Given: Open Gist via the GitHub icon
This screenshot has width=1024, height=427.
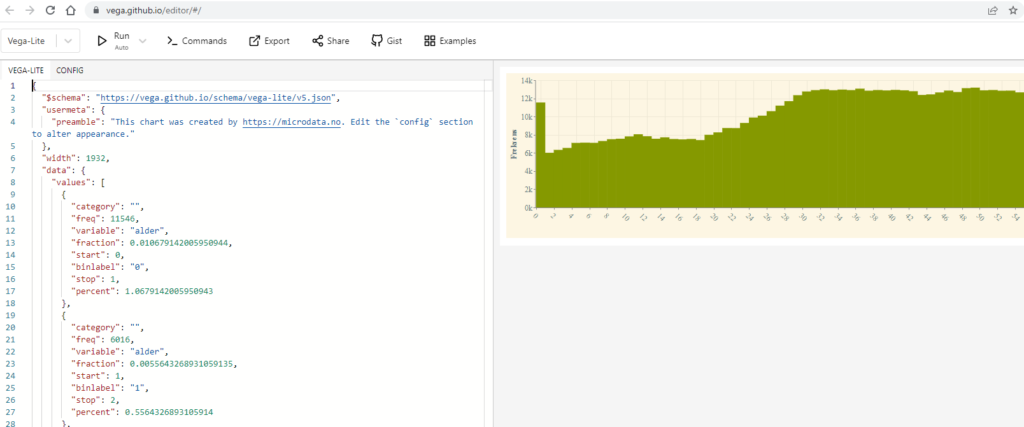Looking at the screenshot, I should click(x=376, y=41).
